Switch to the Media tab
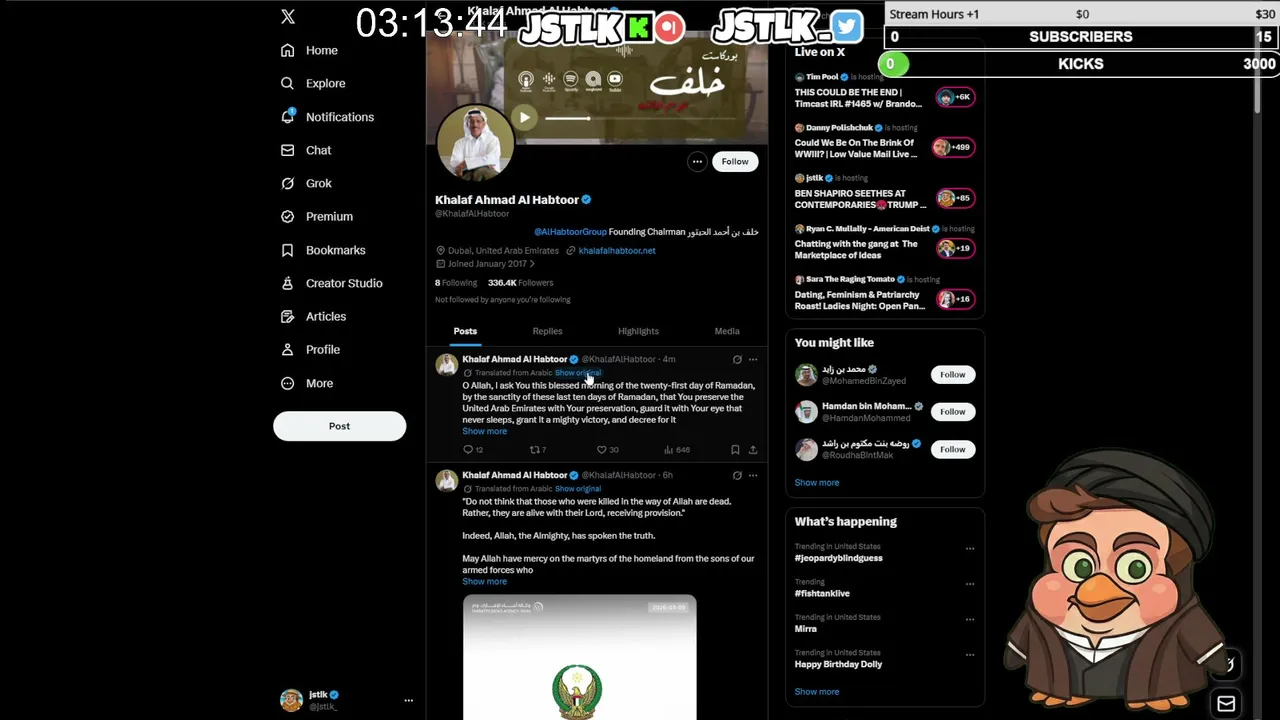This screenshot has width=1280, height=720. click(727, 331)
